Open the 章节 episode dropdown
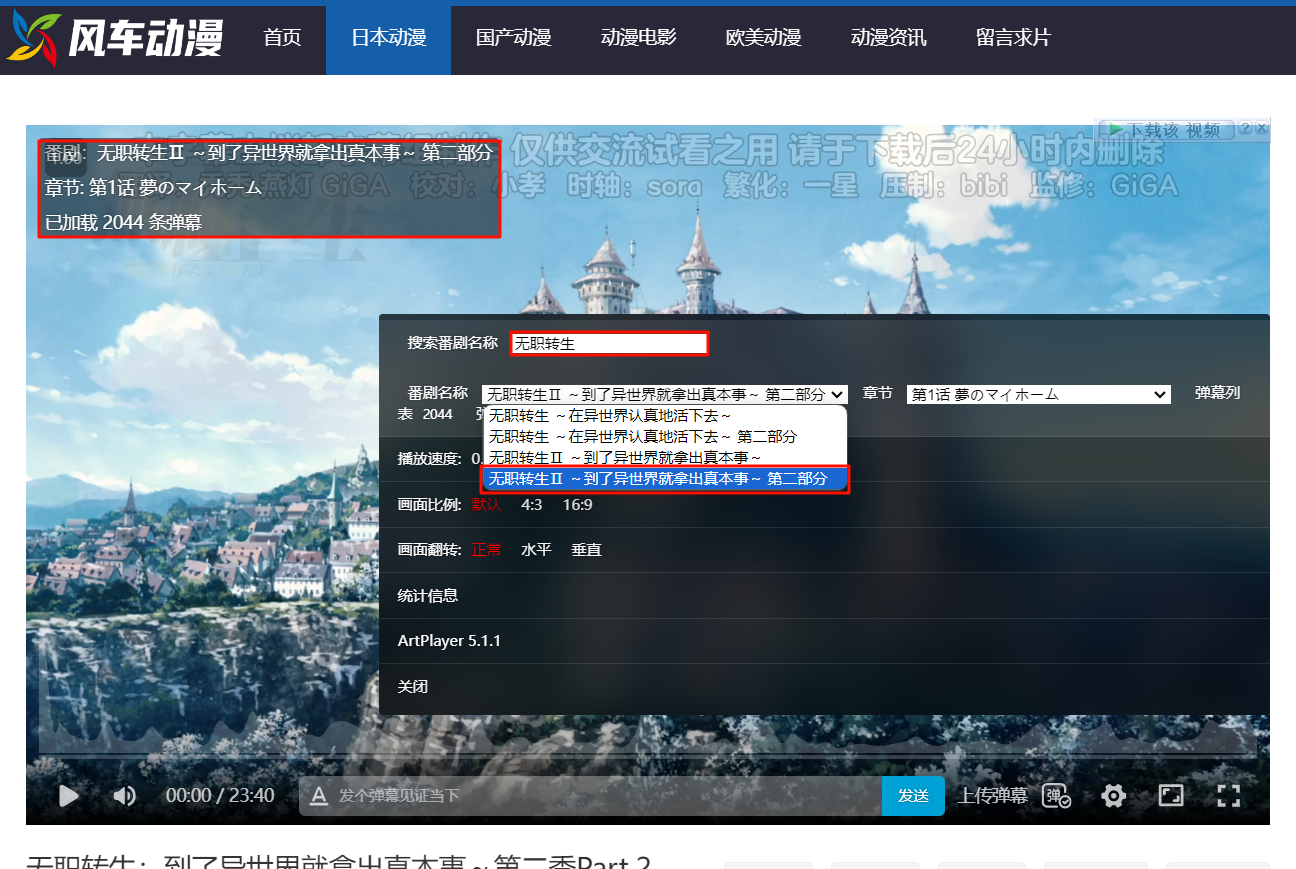The width and height of the screenshot is (1296, 869). (x=1038, y=394)
